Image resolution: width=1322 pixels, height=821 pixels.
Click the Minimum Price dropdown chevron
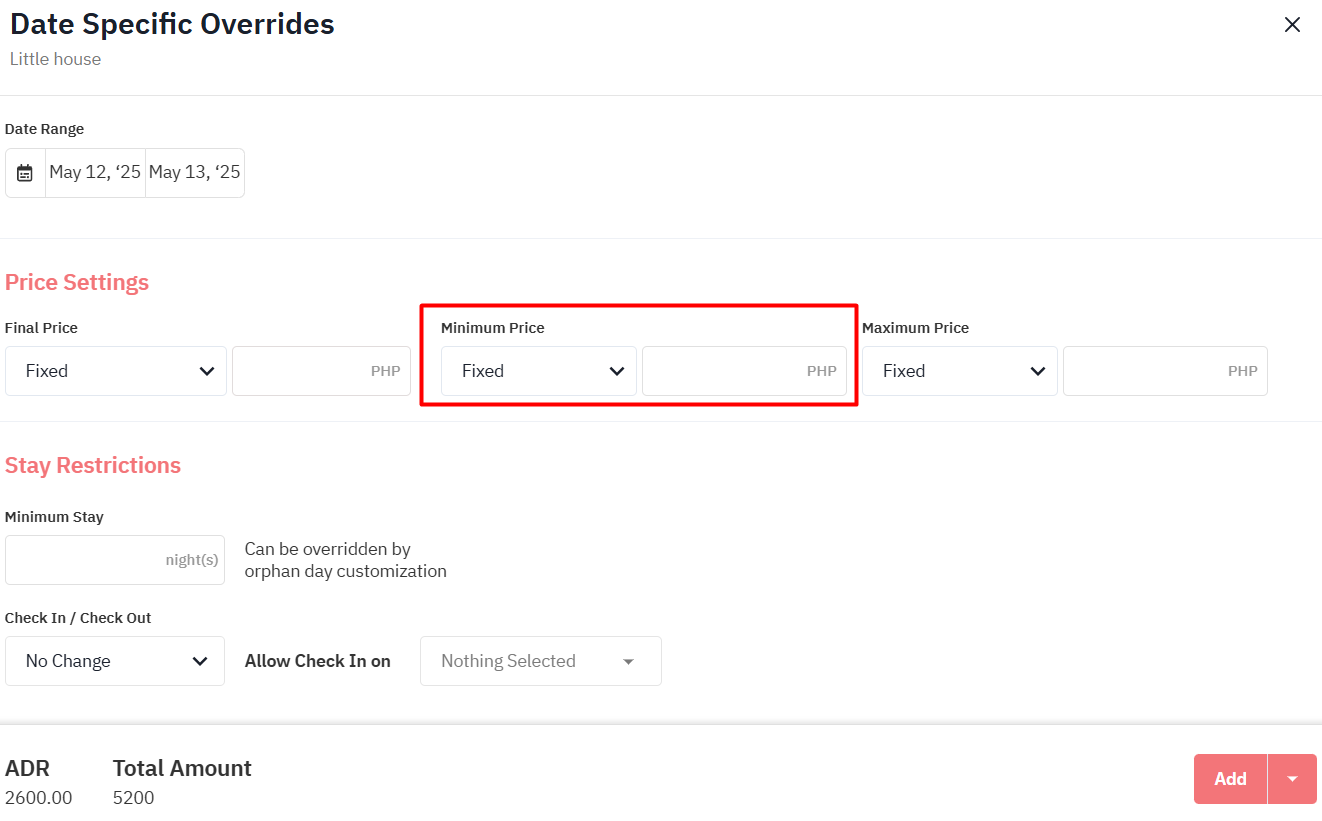click(x=617, y=371)
